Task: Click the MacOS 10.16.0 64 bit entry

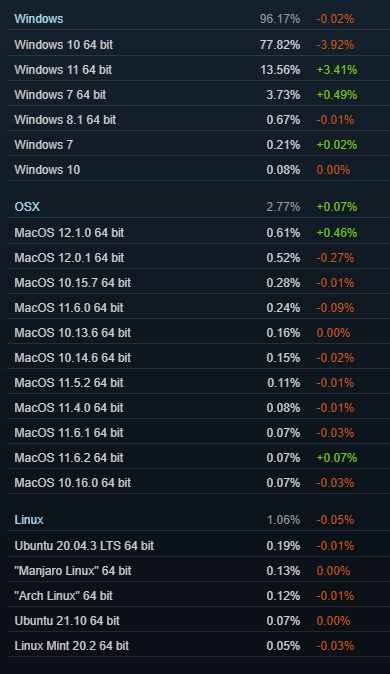Action: point(198,482)
